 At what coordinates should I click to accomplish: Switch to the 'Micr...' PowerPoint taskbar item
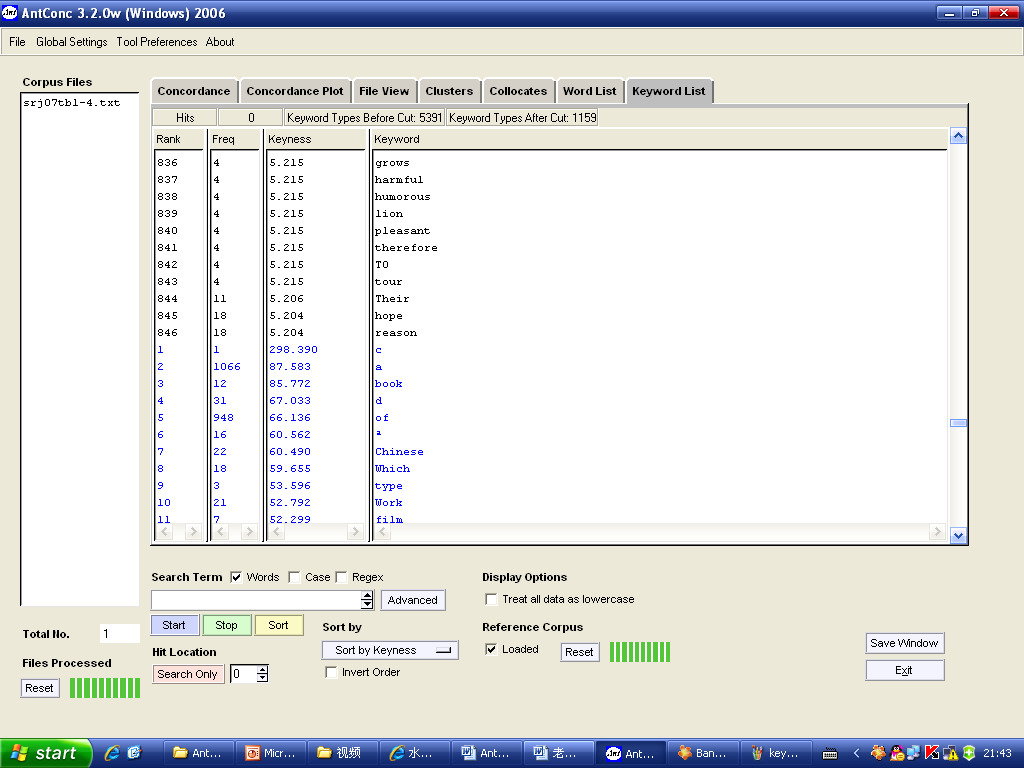tap(270, 753)
